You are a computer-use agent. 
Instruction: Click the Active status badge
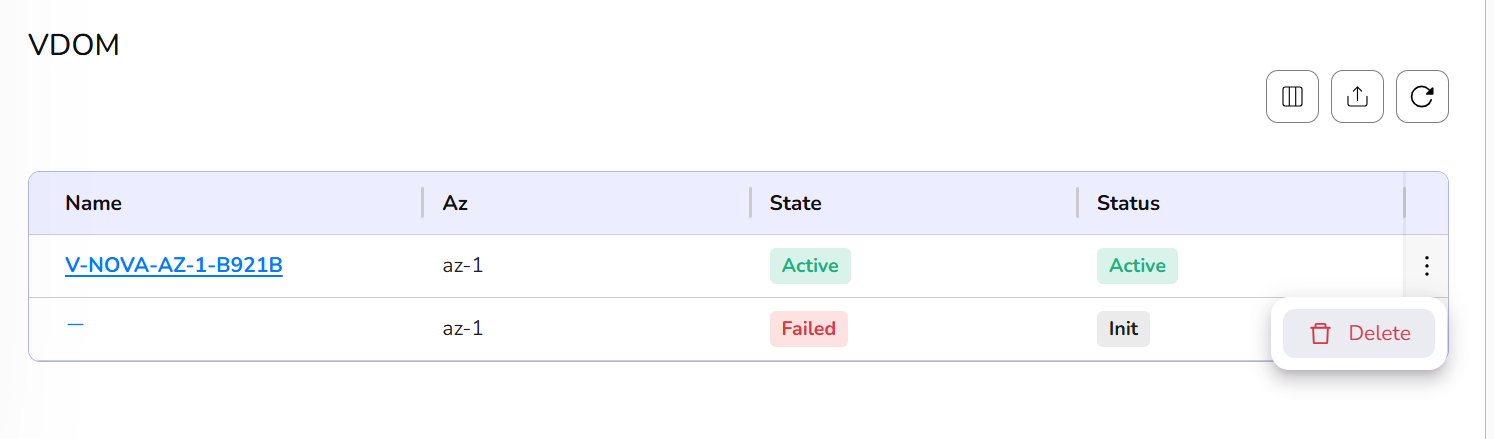coord(1137,266)
